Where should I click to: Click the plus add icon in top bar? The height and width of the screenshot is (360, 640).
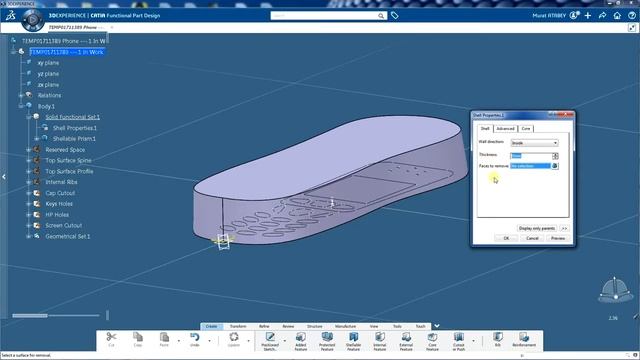coord(588,16)
